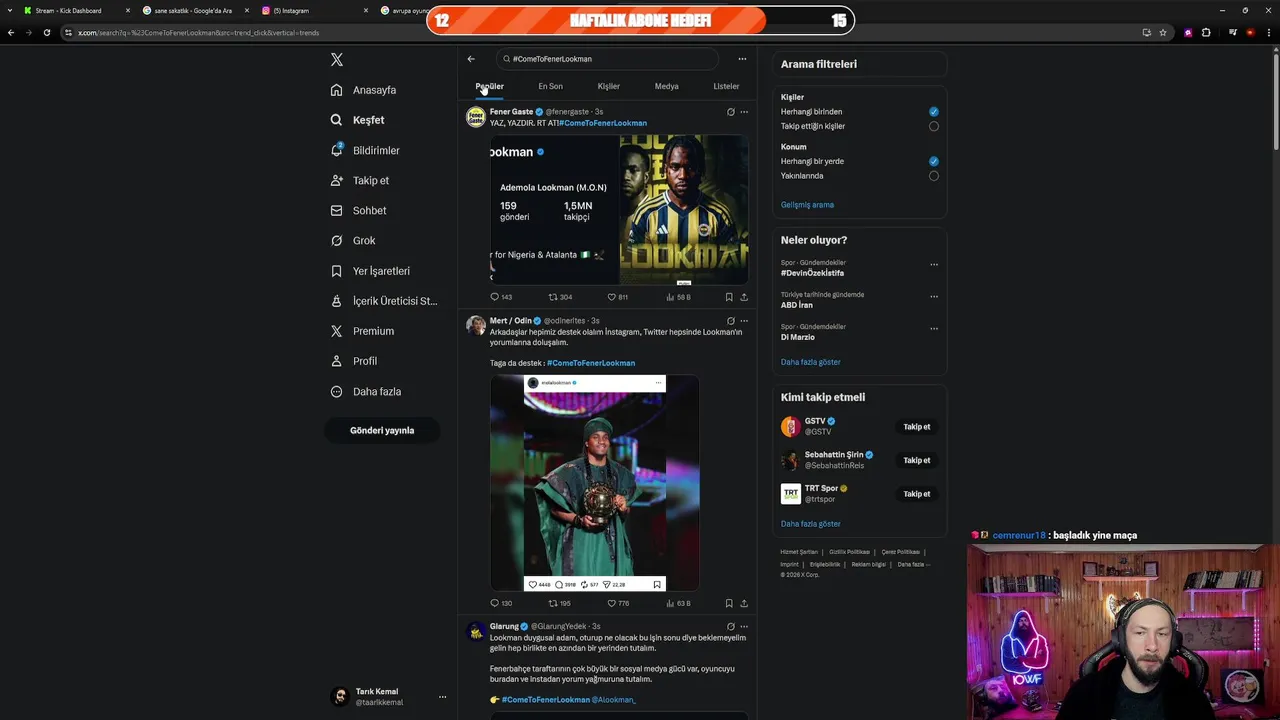
Task: Open Sohbet messages
Action: point(359,211)
